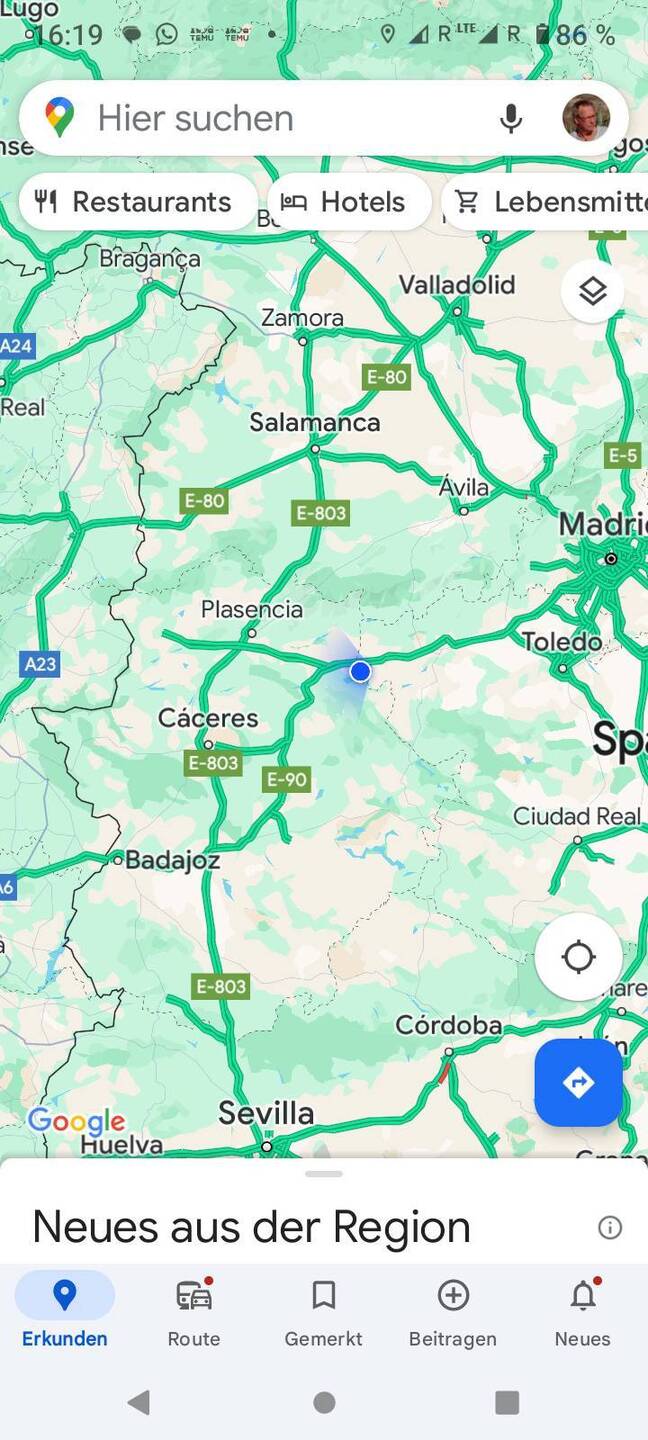
Task: Open the Android recent apps button
Action: [507, 1402]
